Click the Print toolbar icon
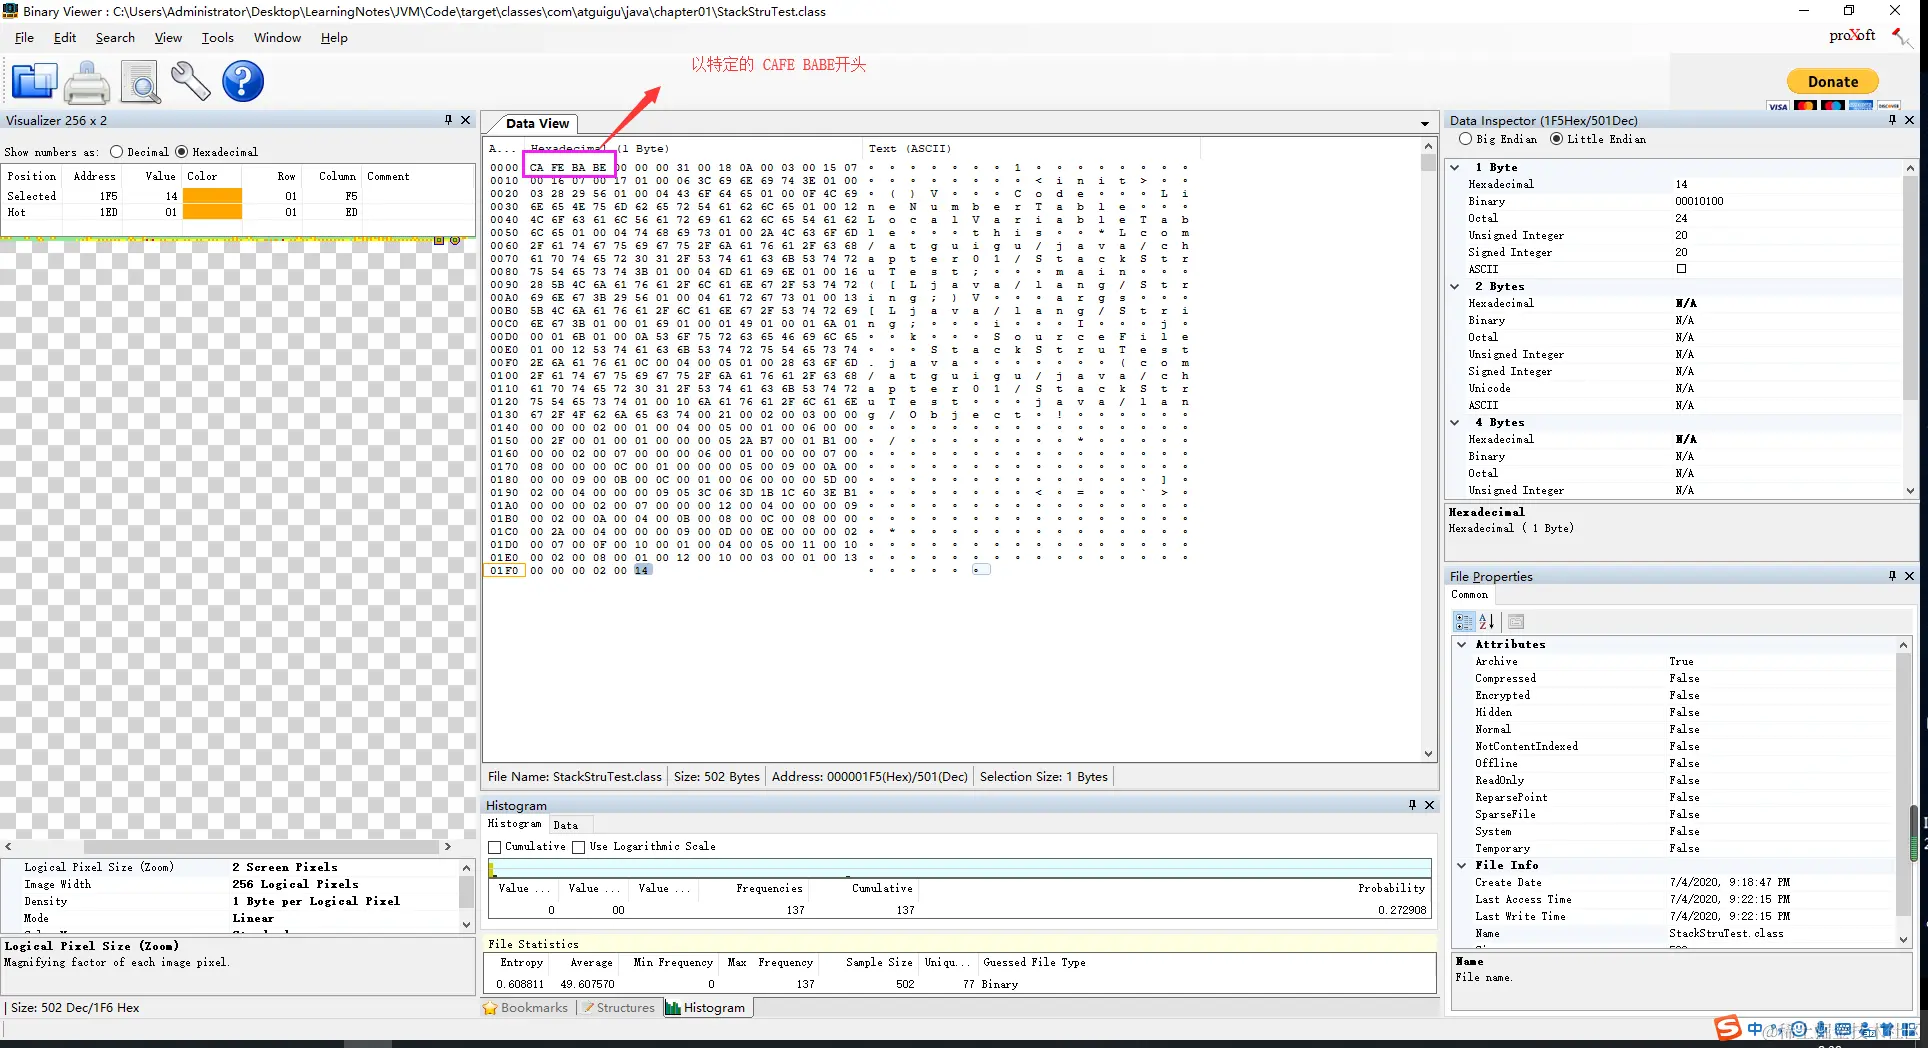 coord(87,82)
